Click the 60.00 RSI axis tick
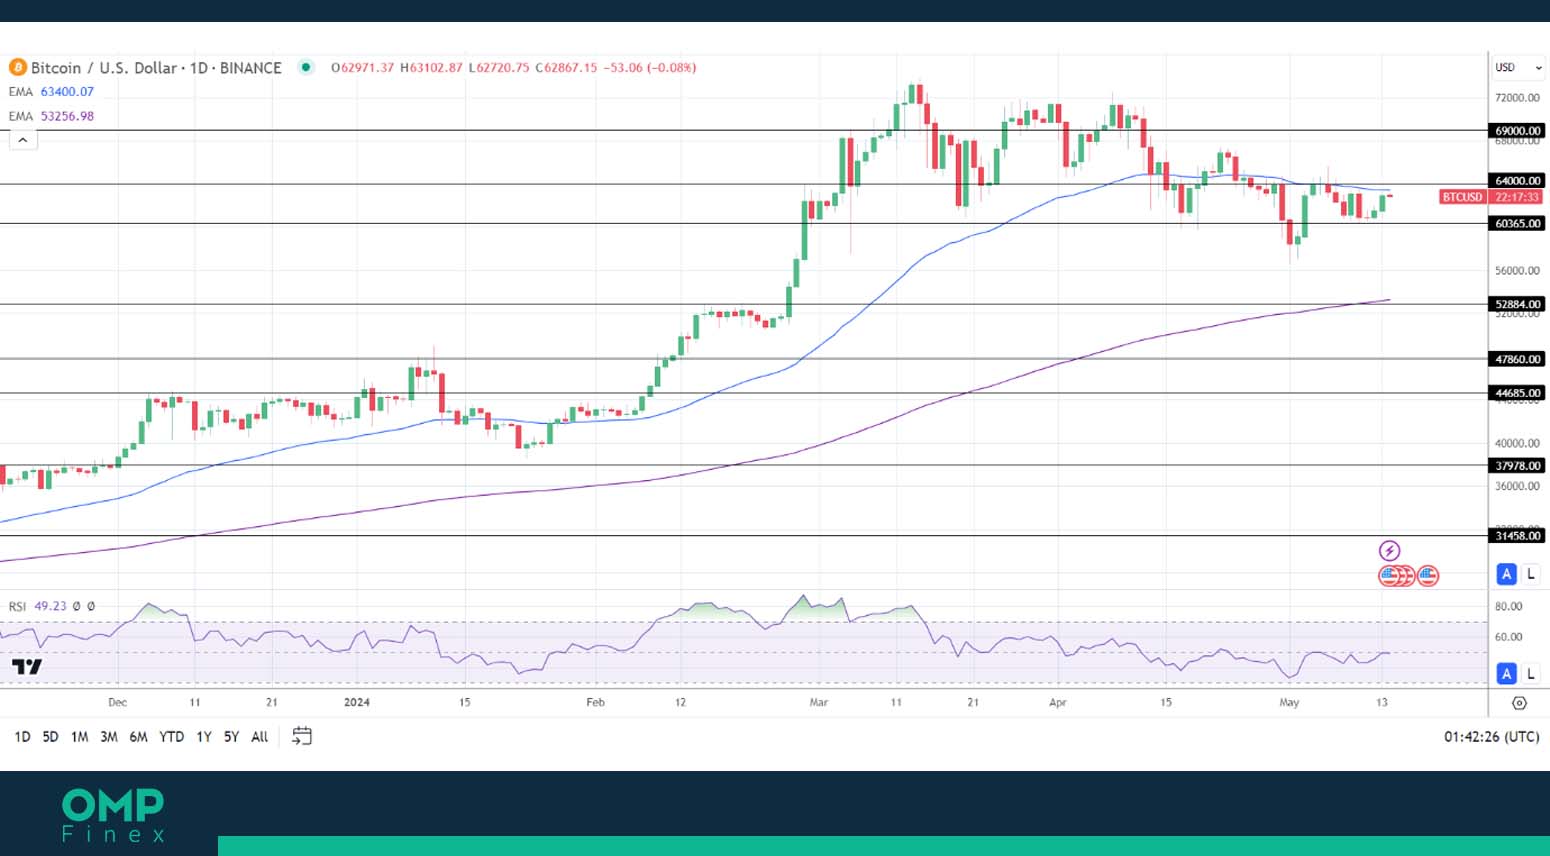1550x856 pixels. [x=1508, y=637]
